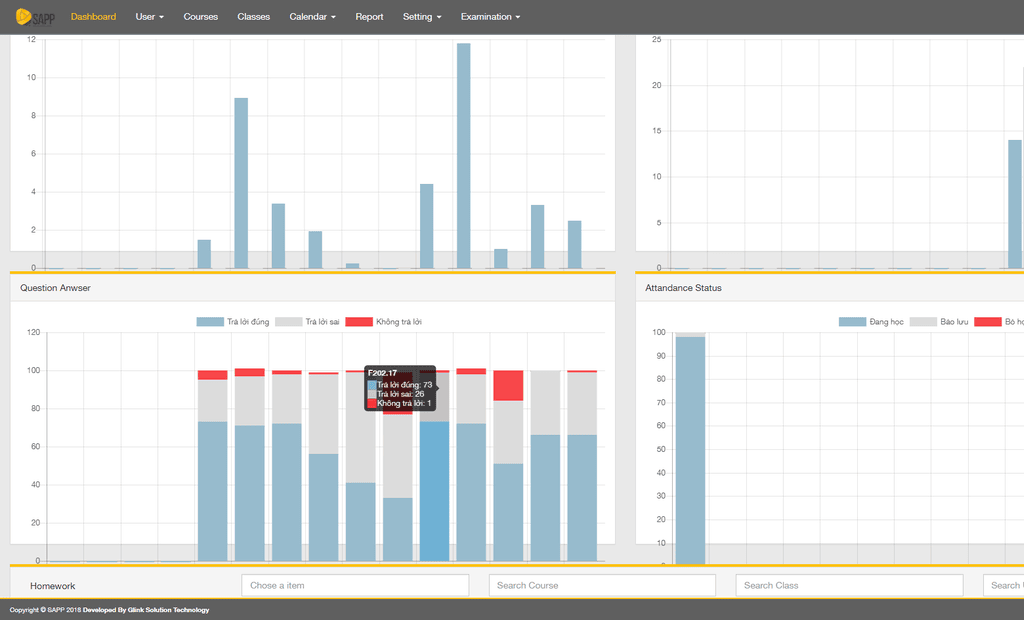Viewport: 1024px width, 620px height.
Task: Click the tallest bar in top-left chart
Action: click(x=463, y=155)
